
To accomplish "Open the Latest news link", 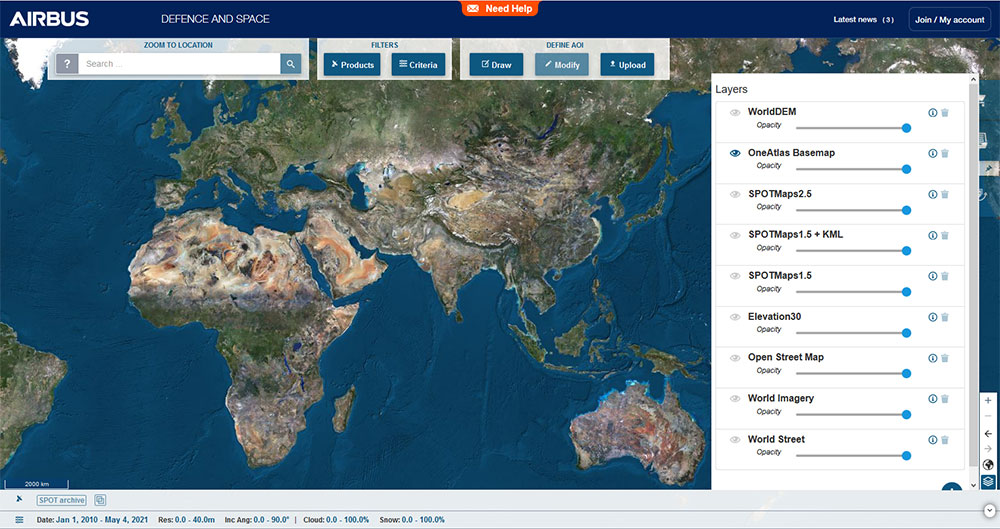I will [x=864, y=20].
